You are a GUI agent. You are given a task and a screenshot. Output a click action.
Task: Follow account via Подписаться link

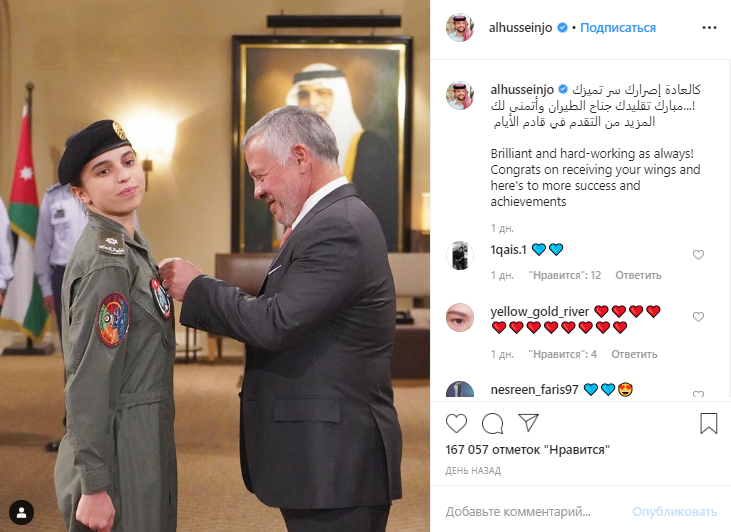[x=618, y=28]
